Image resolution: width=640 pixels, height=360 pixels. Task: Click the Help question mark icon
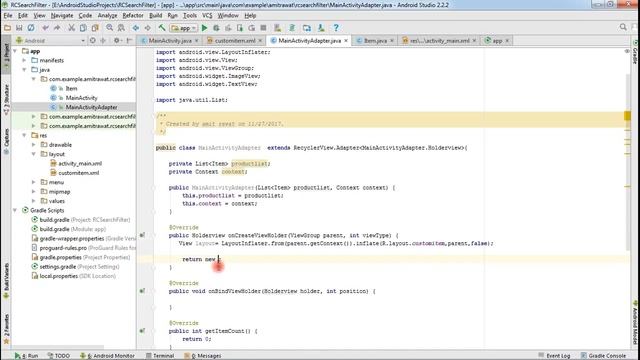[336, 28]
